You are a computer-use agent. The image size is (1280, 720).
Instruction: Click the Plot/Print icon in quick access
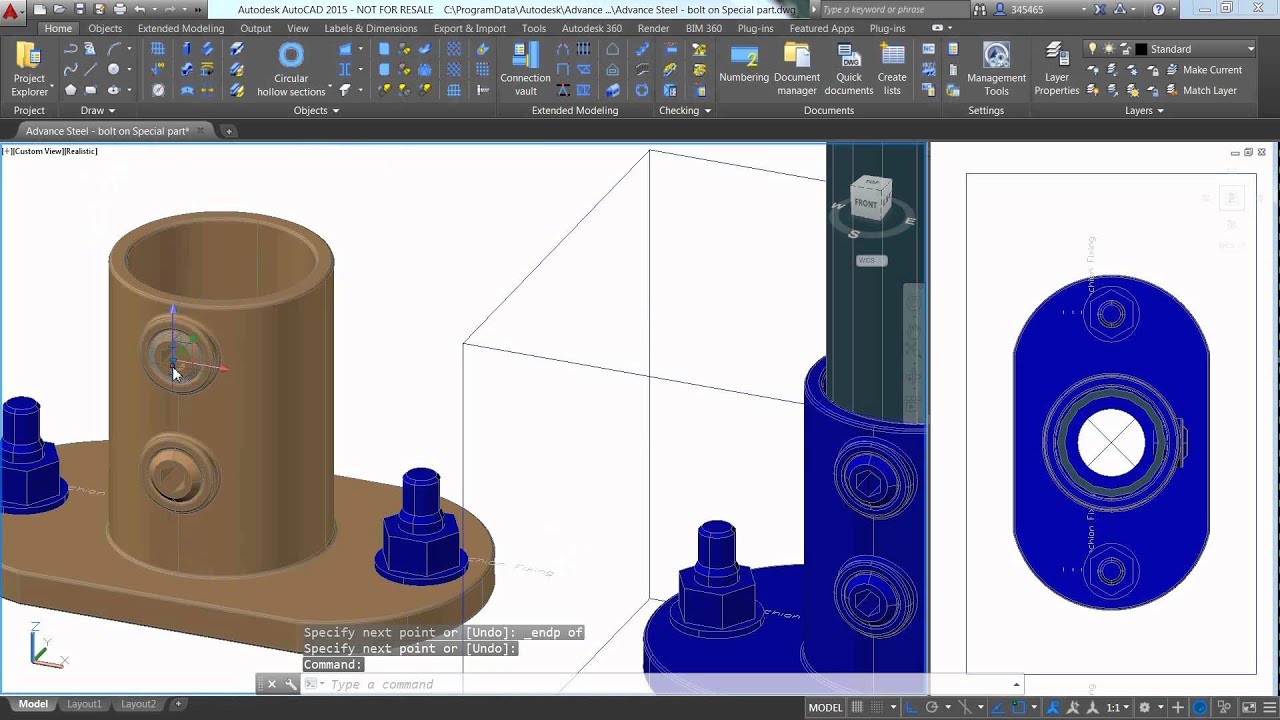click(x=119, y=9)
